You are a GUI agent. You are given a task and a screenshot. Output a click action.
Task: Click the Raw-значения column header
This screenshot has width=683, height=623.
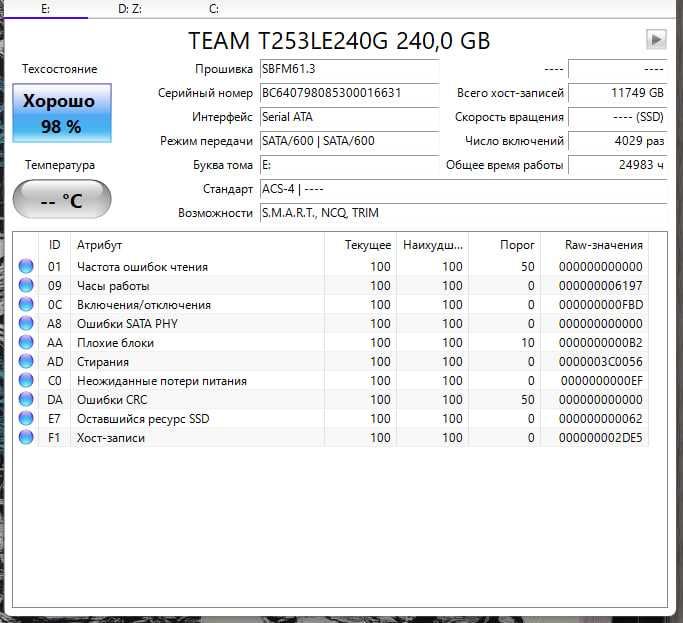pyautogui.click(x=595, y=245)
